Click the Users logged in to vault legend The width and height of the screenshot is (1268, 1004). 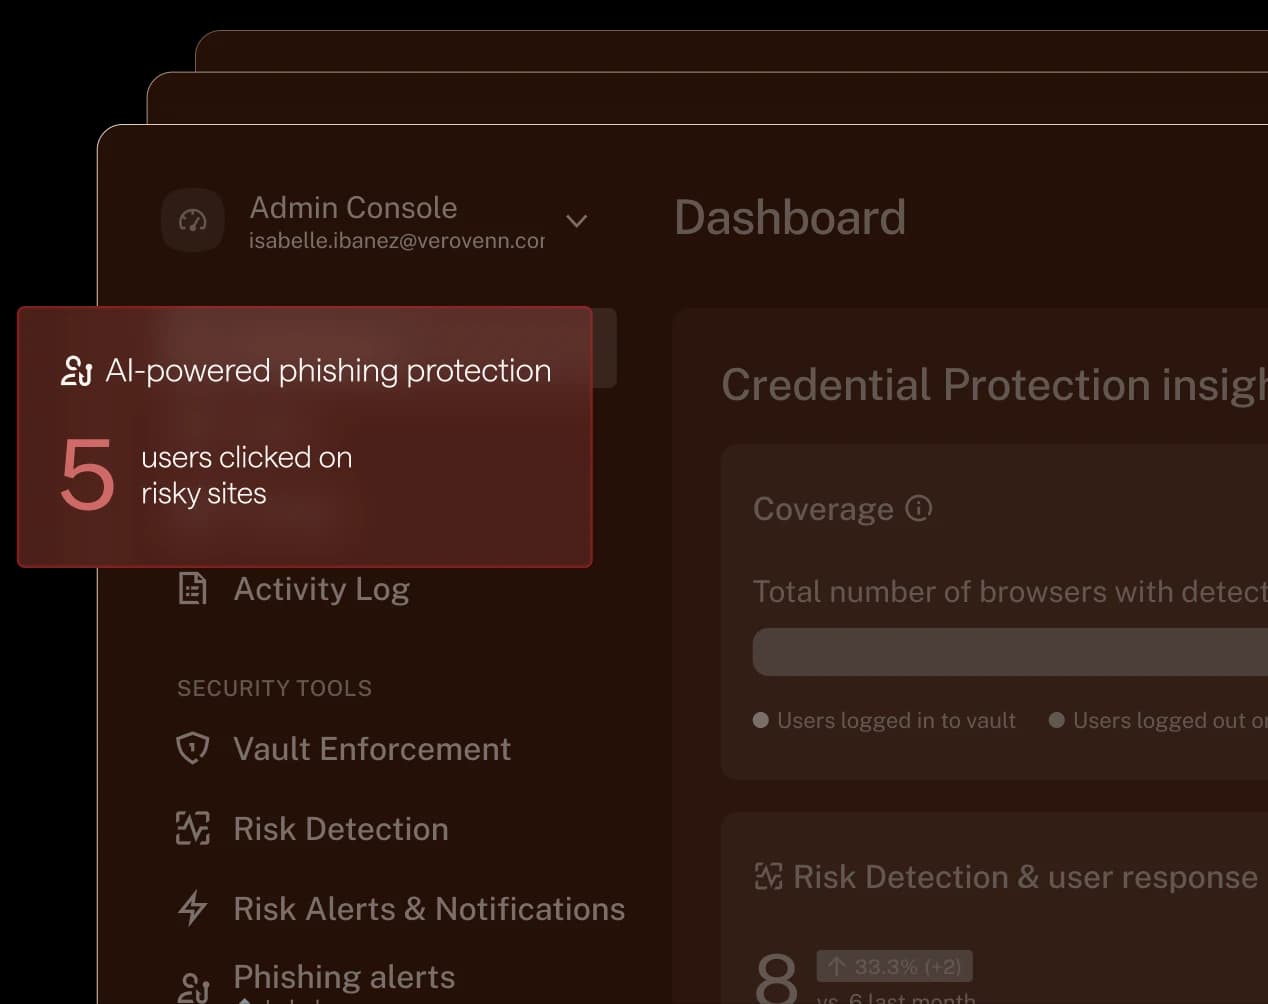[x=884, y=720]
